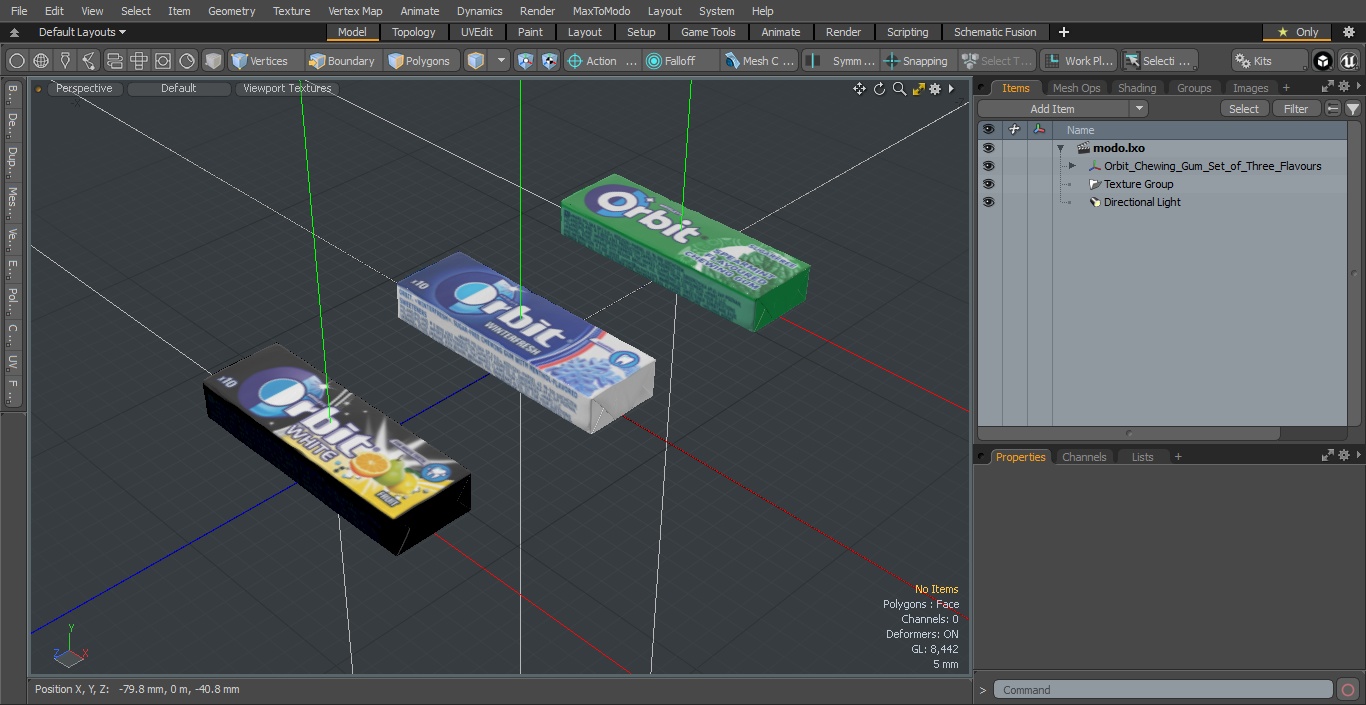This screenshot has height=705, width=1366.
Task: Click the Items list horizontal scrollbar
Action: coord(1129,433)
